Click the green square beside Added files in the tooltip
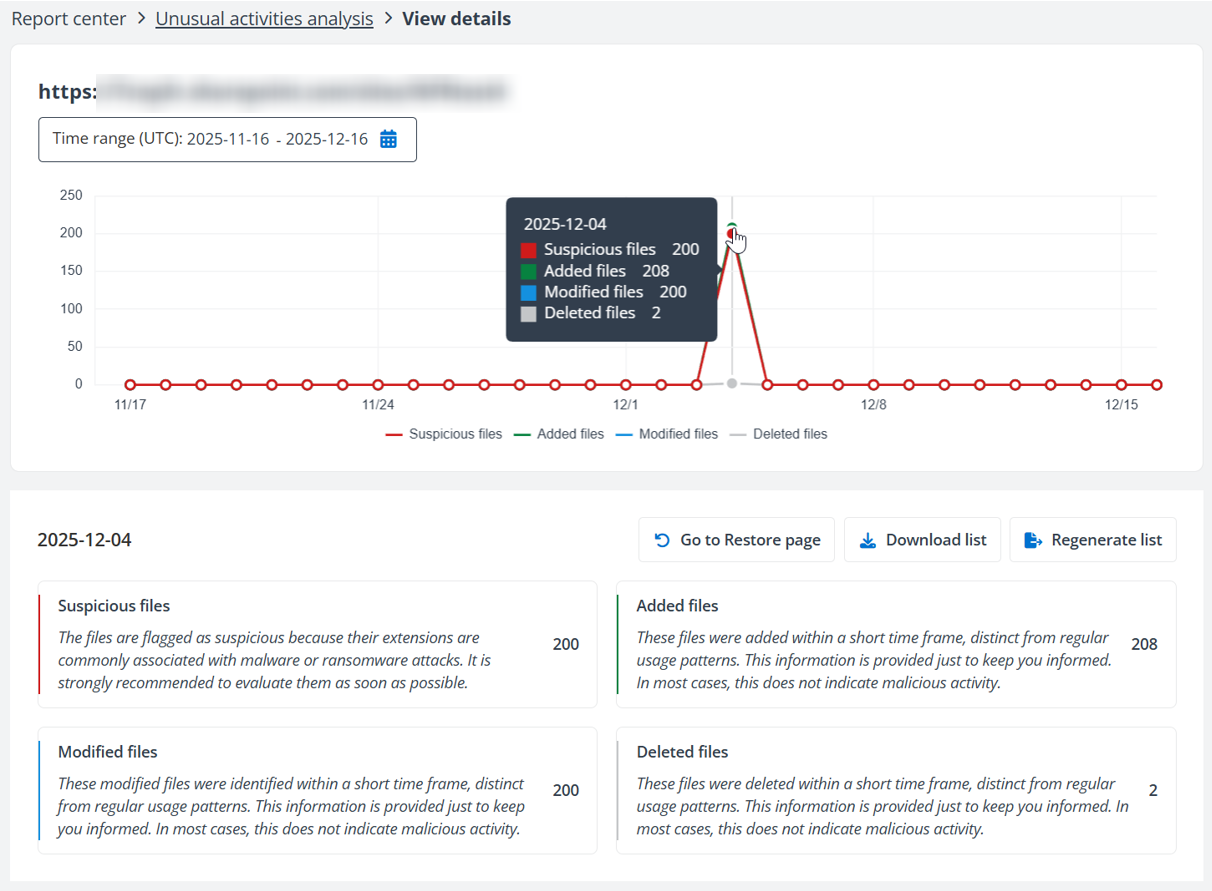The height and width of the screenshot is (891, 1212). 531,271
